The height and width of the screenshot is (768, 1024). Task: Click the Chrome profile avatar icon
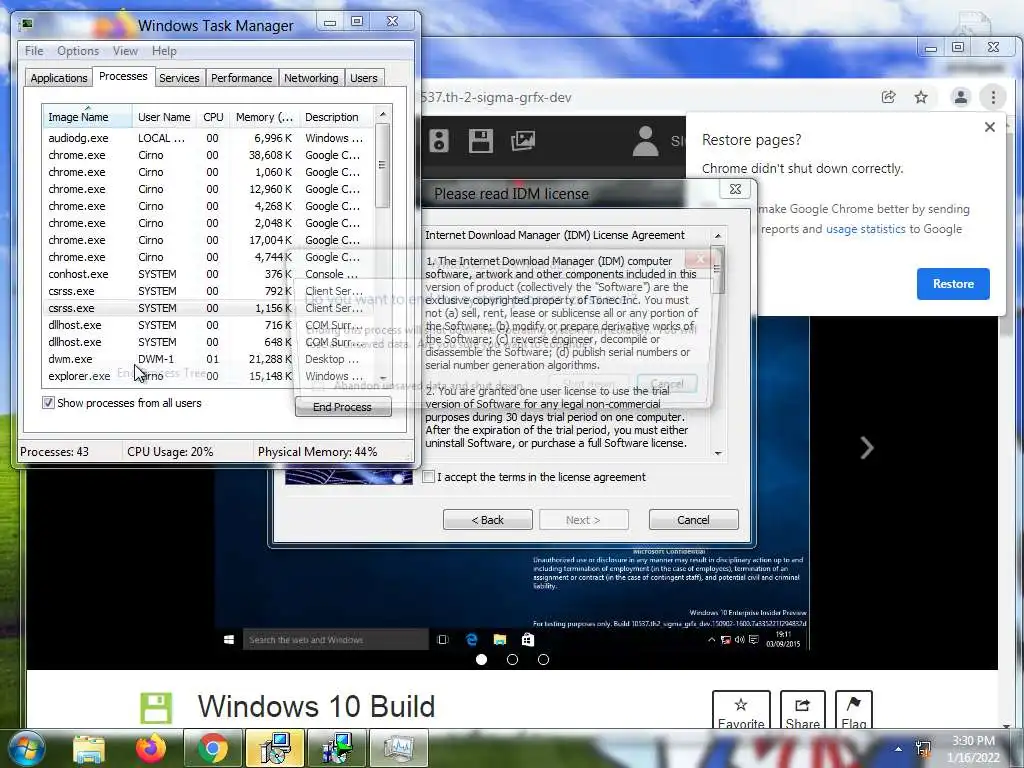tap(961, 97)
